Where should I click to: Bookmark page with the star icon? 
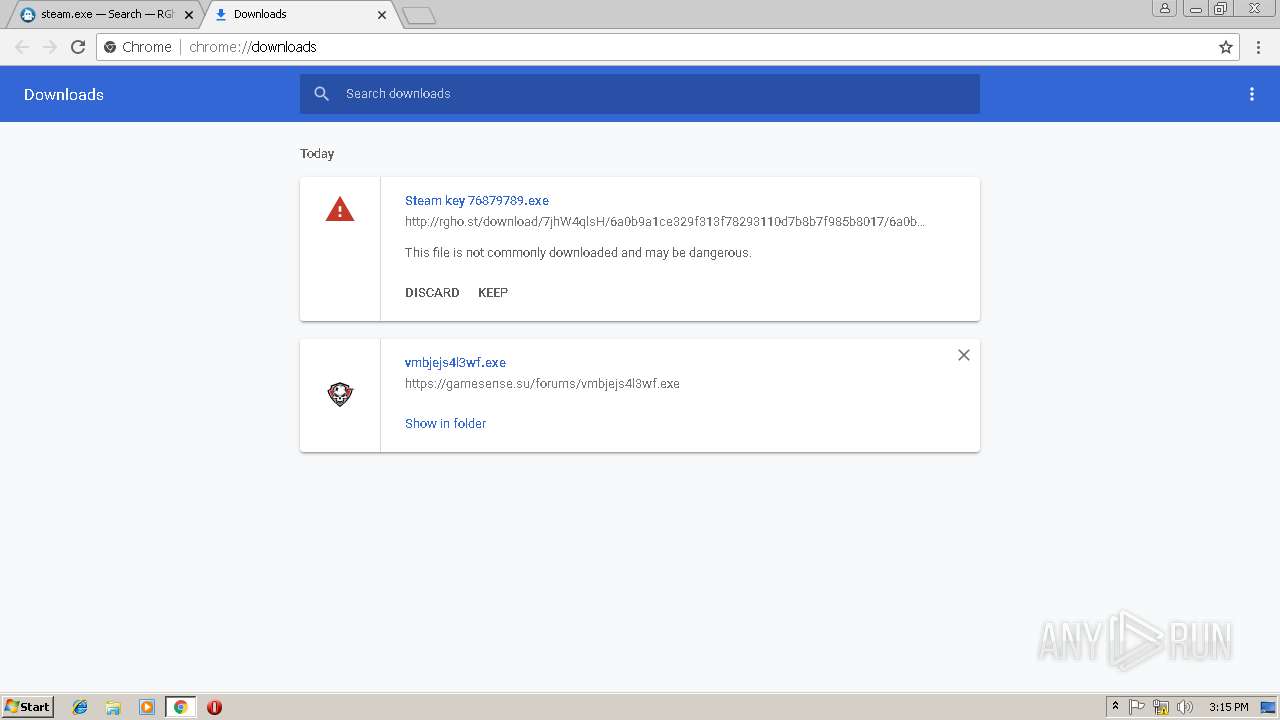point(1226,47)
